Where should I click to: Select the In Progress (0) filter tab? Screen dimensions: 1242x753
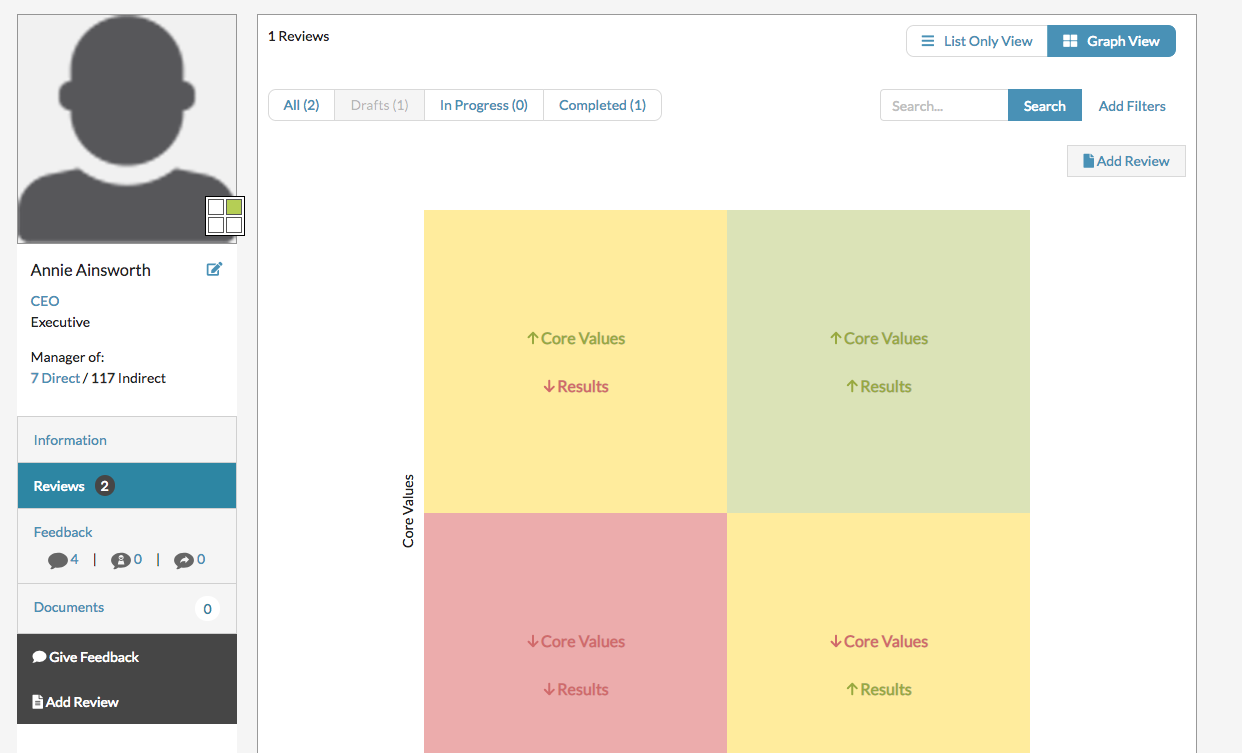[x=484, y=105]
